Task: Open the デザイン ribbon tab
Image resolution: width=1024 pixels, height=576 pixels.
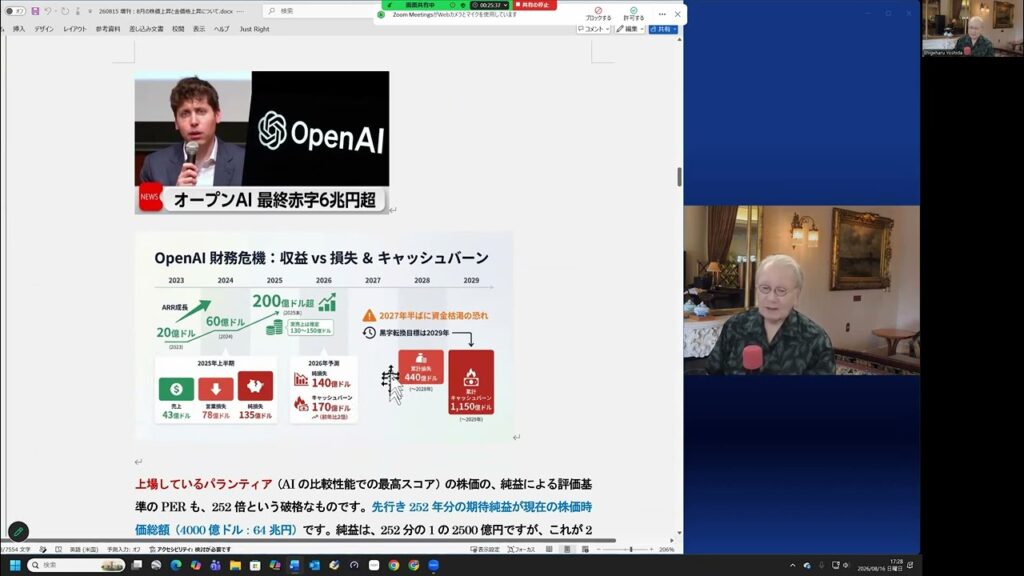Action: 44,29
